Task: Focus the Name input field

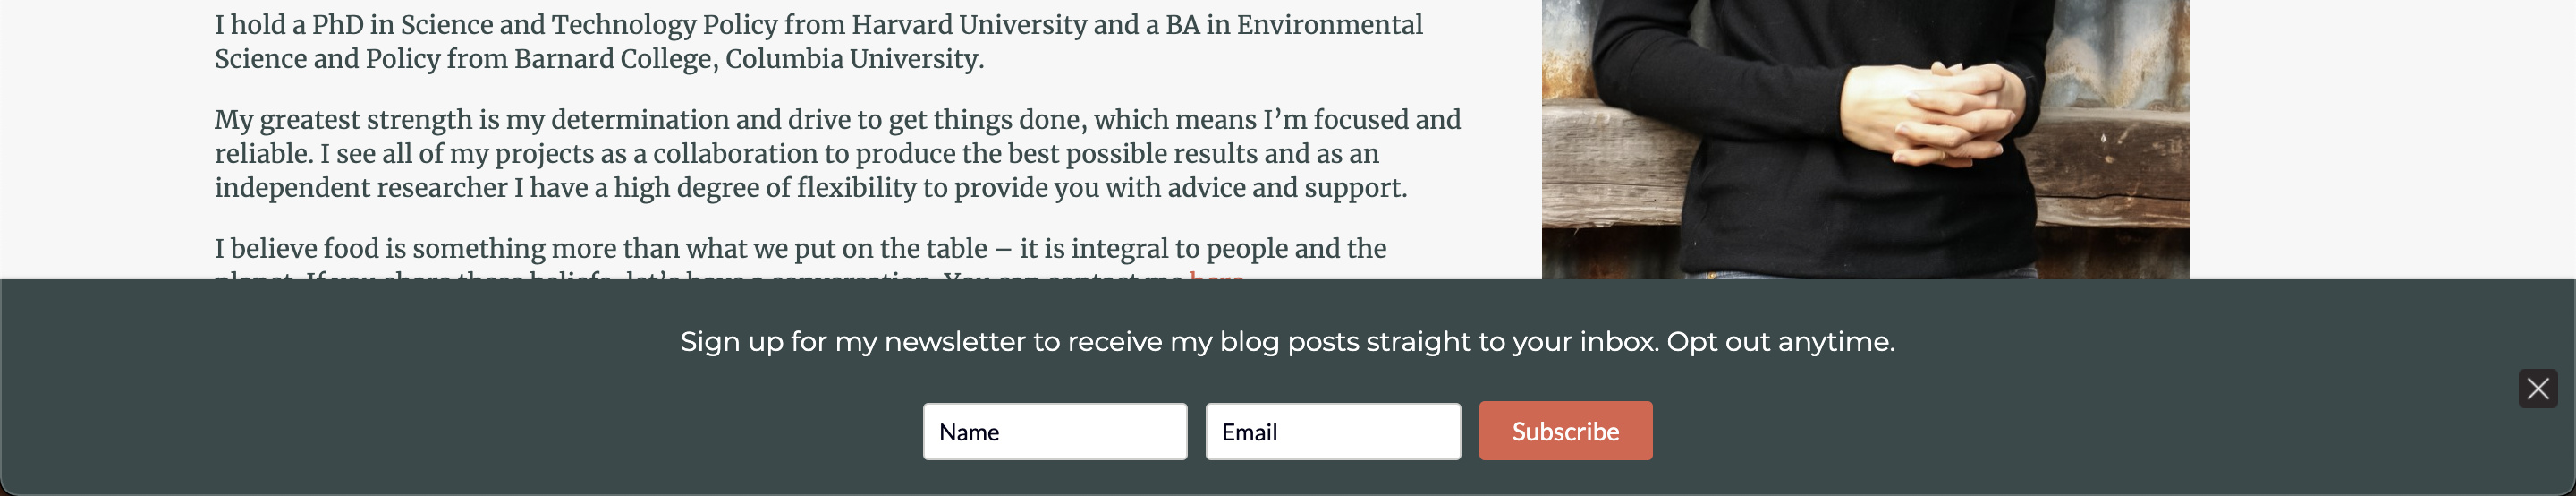Action: coord(1054,432)
